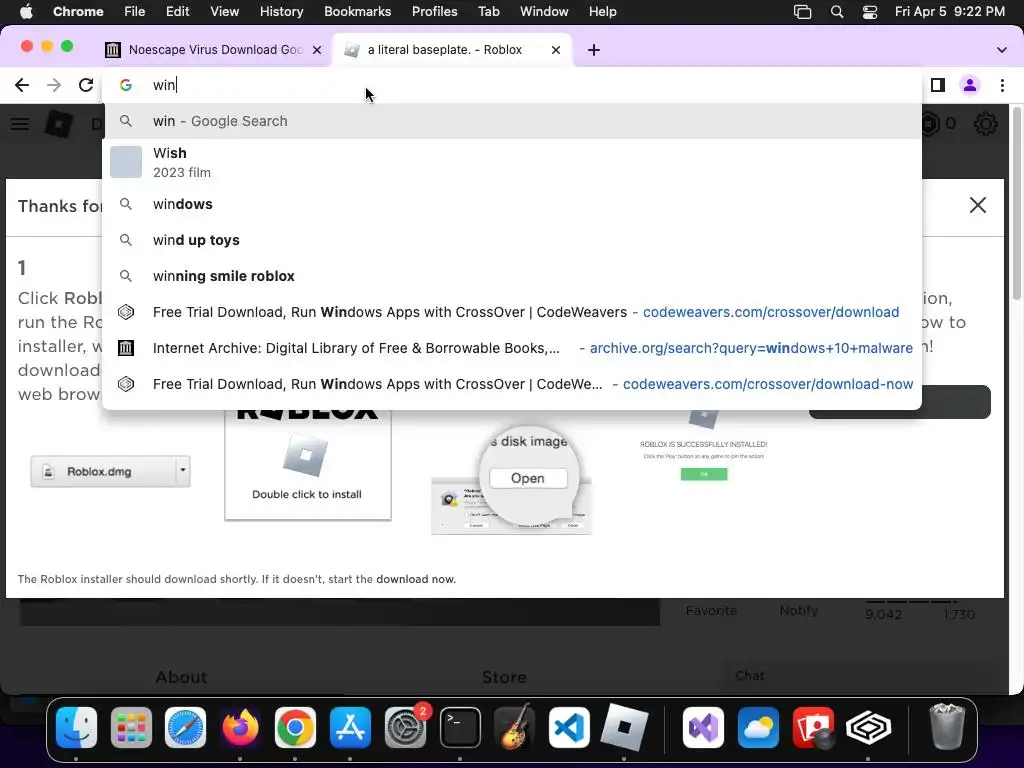
Task: Open macOS Spotlight search icon
Action: 837,12
